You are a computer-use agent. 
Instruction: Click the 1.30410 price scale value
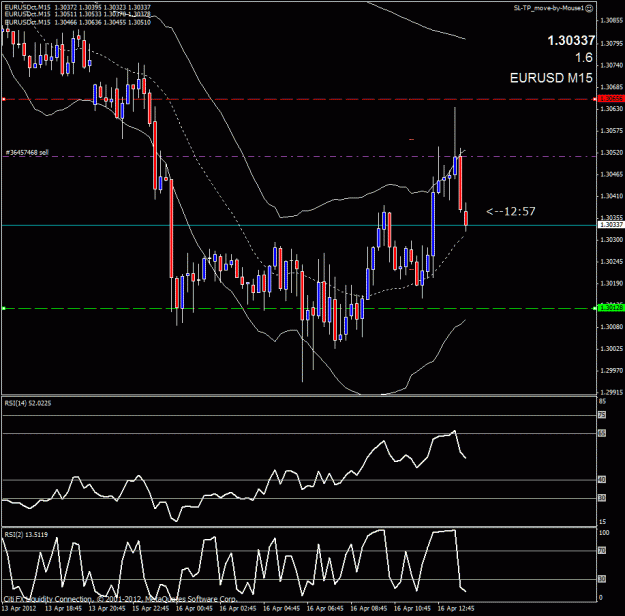coord(612,196)
